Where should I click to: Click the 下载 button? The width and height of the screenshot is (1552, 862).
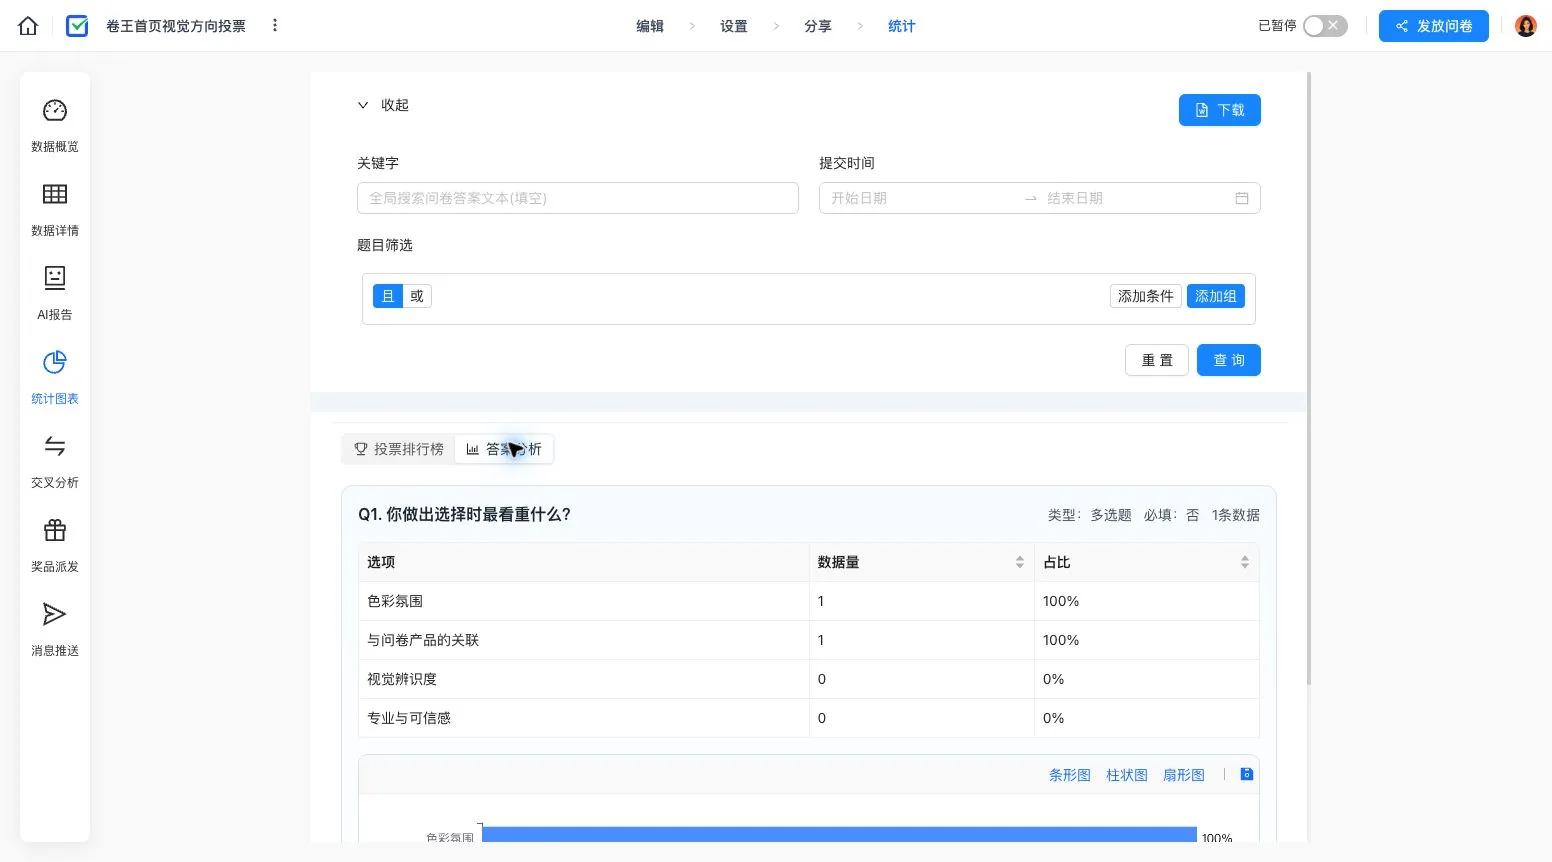[x=1220, y=110]
